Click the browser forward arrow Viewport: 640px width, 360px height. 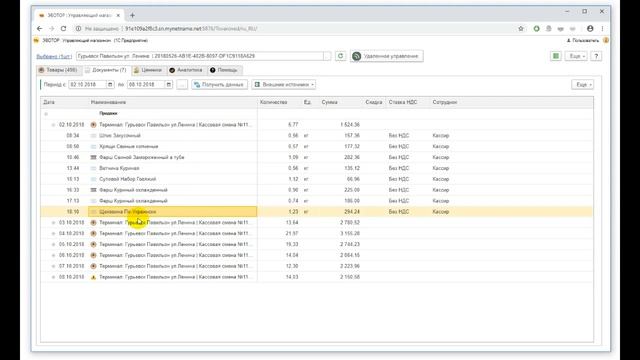tap(51, 29)
